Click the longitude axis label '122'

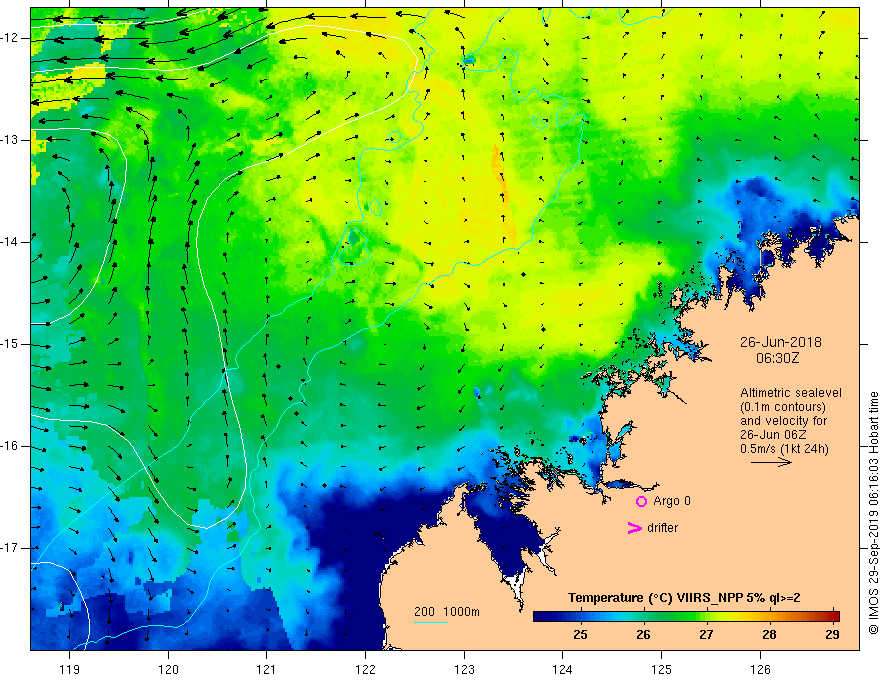pyautogui.click(x=365, y=669)
